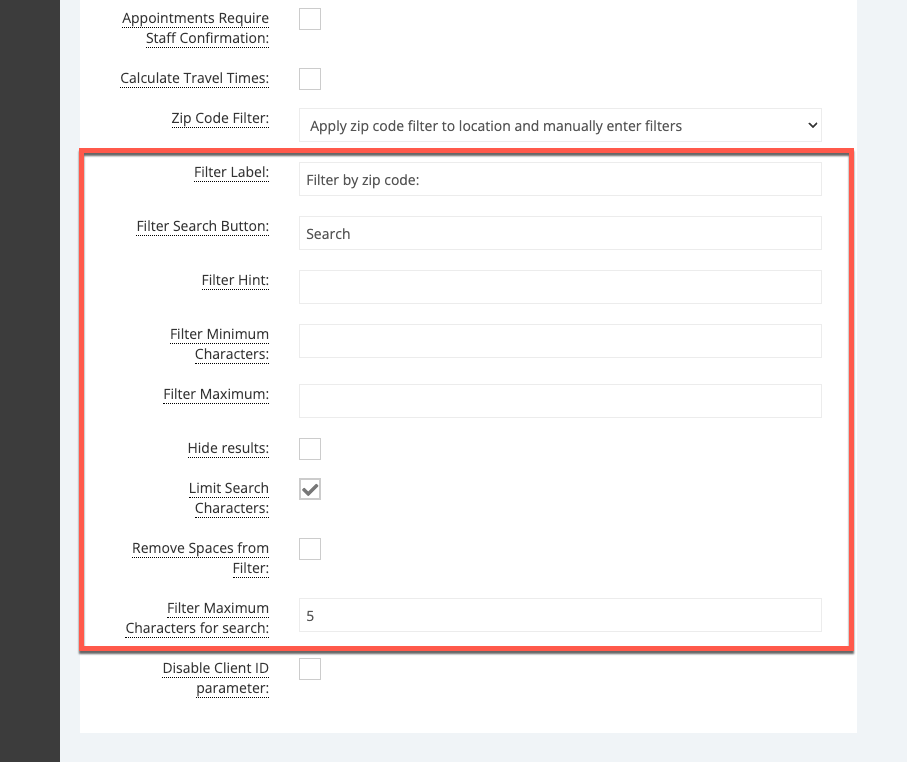Image resolution: width=907 pixels, height=762 pixels.
Task: Click the underlined "Hide results:" label text
Action: click(x=228, y=449)
